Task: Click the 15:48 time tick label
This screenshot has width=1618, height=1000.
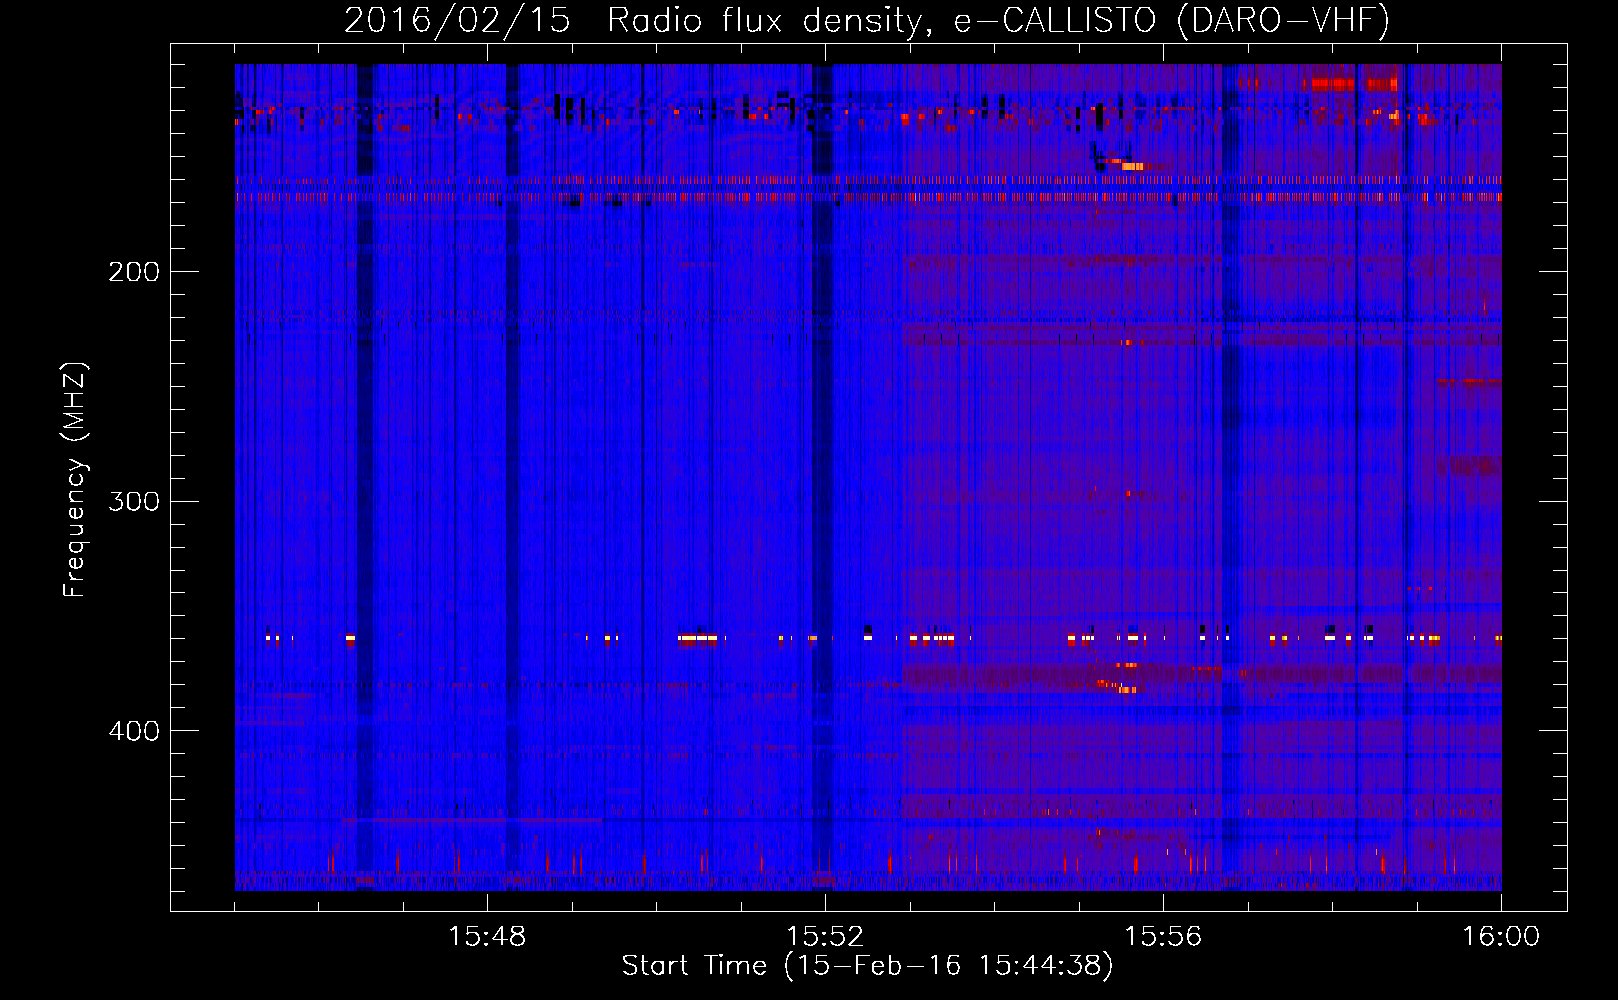Action: tap(487, 937)
